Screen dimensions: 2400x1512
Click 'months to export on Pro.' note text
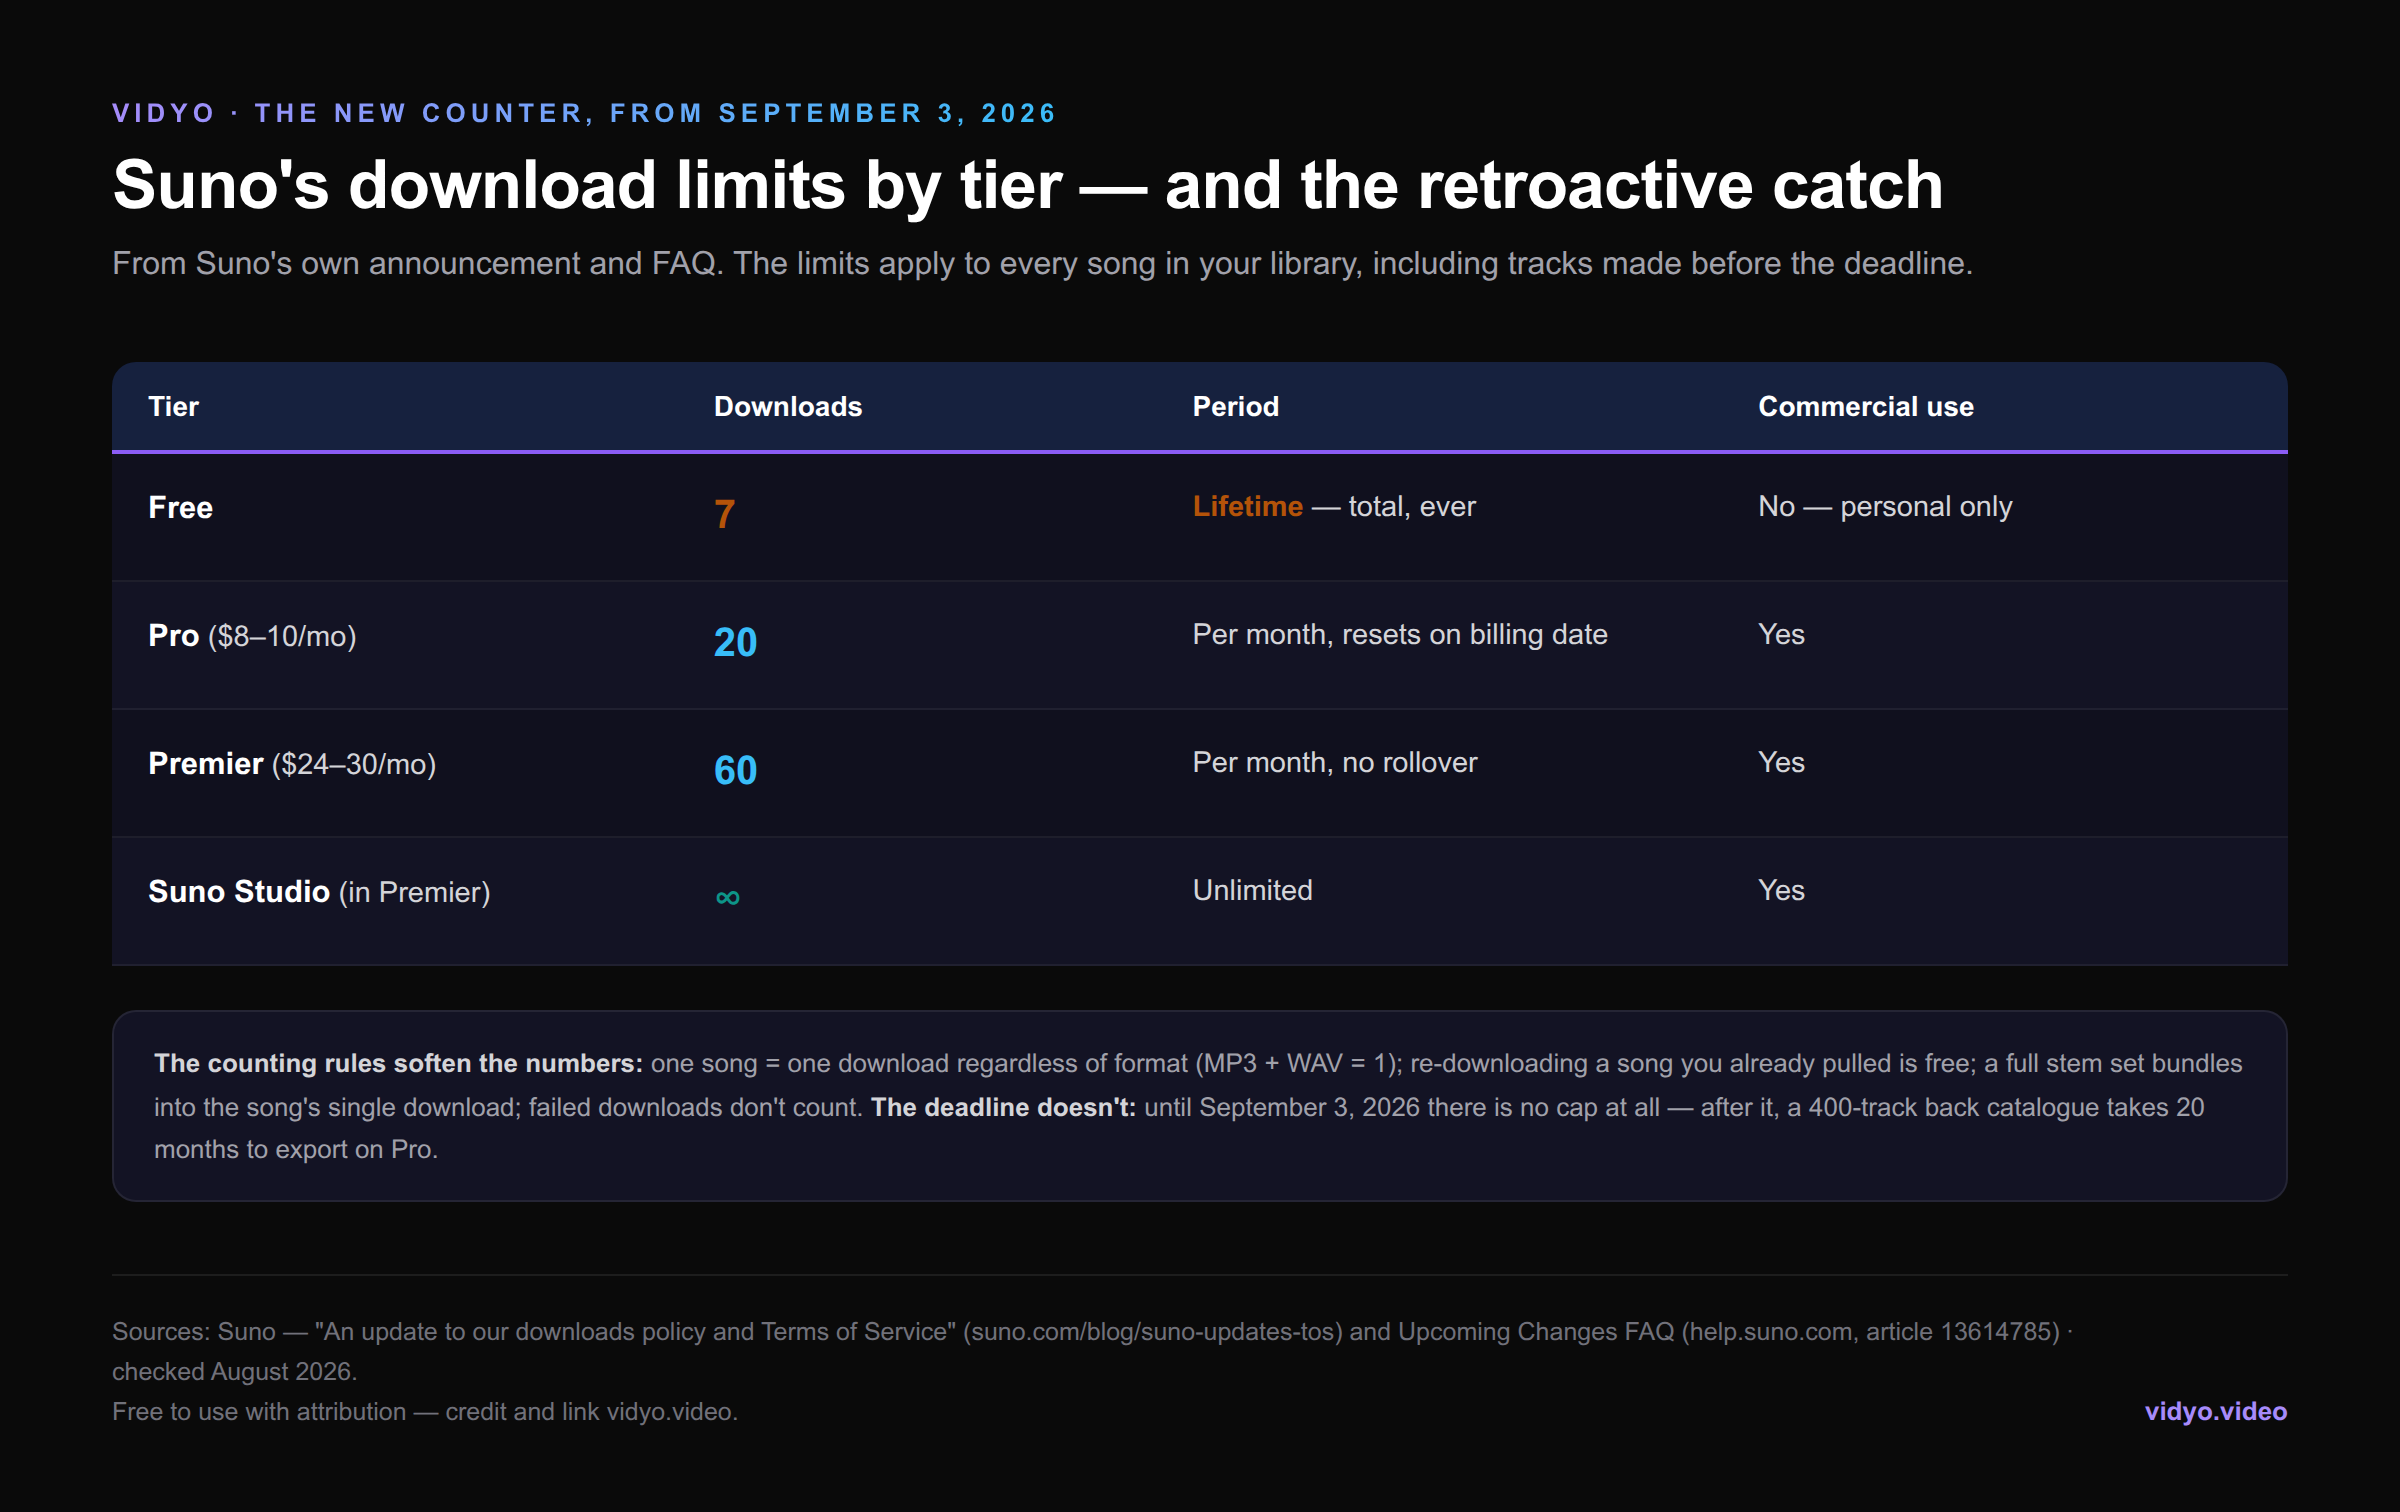point(296,1149)
